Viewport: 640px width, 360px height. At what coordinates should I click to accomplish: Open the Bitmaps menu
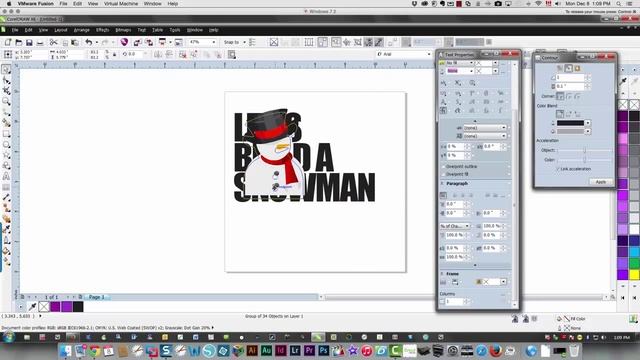click(123, 30)
